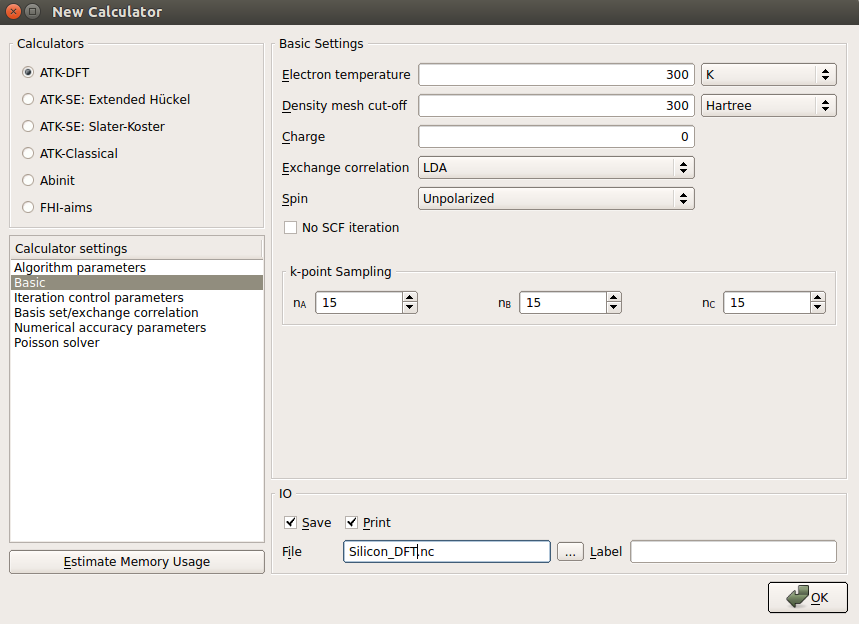Open the Spin Unpolarized dropdown
The height and width of the screenshot is (624, 859).
(x=556, y=198)
